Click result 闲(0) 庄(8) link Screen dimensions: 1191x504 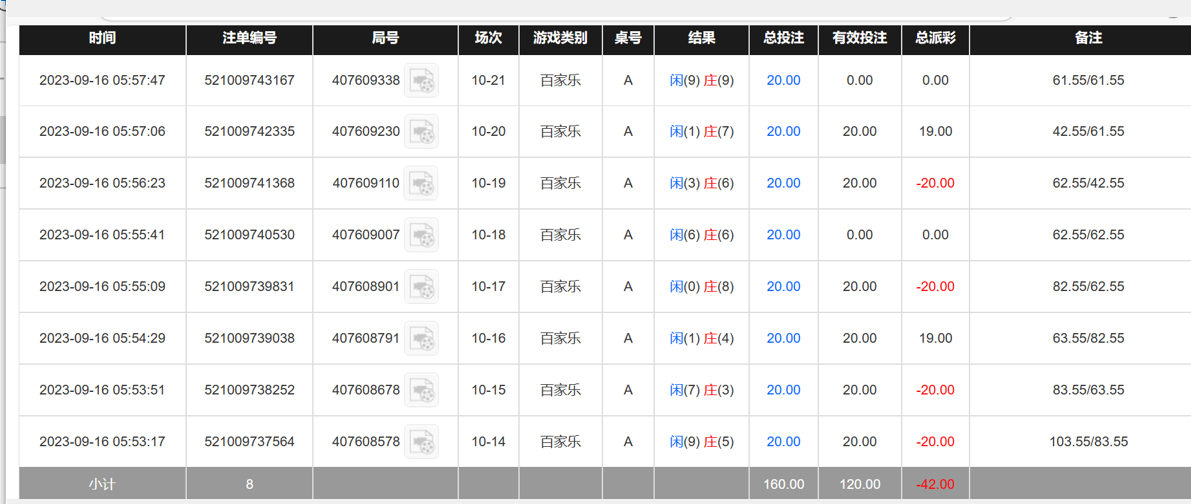pos(701,287)
